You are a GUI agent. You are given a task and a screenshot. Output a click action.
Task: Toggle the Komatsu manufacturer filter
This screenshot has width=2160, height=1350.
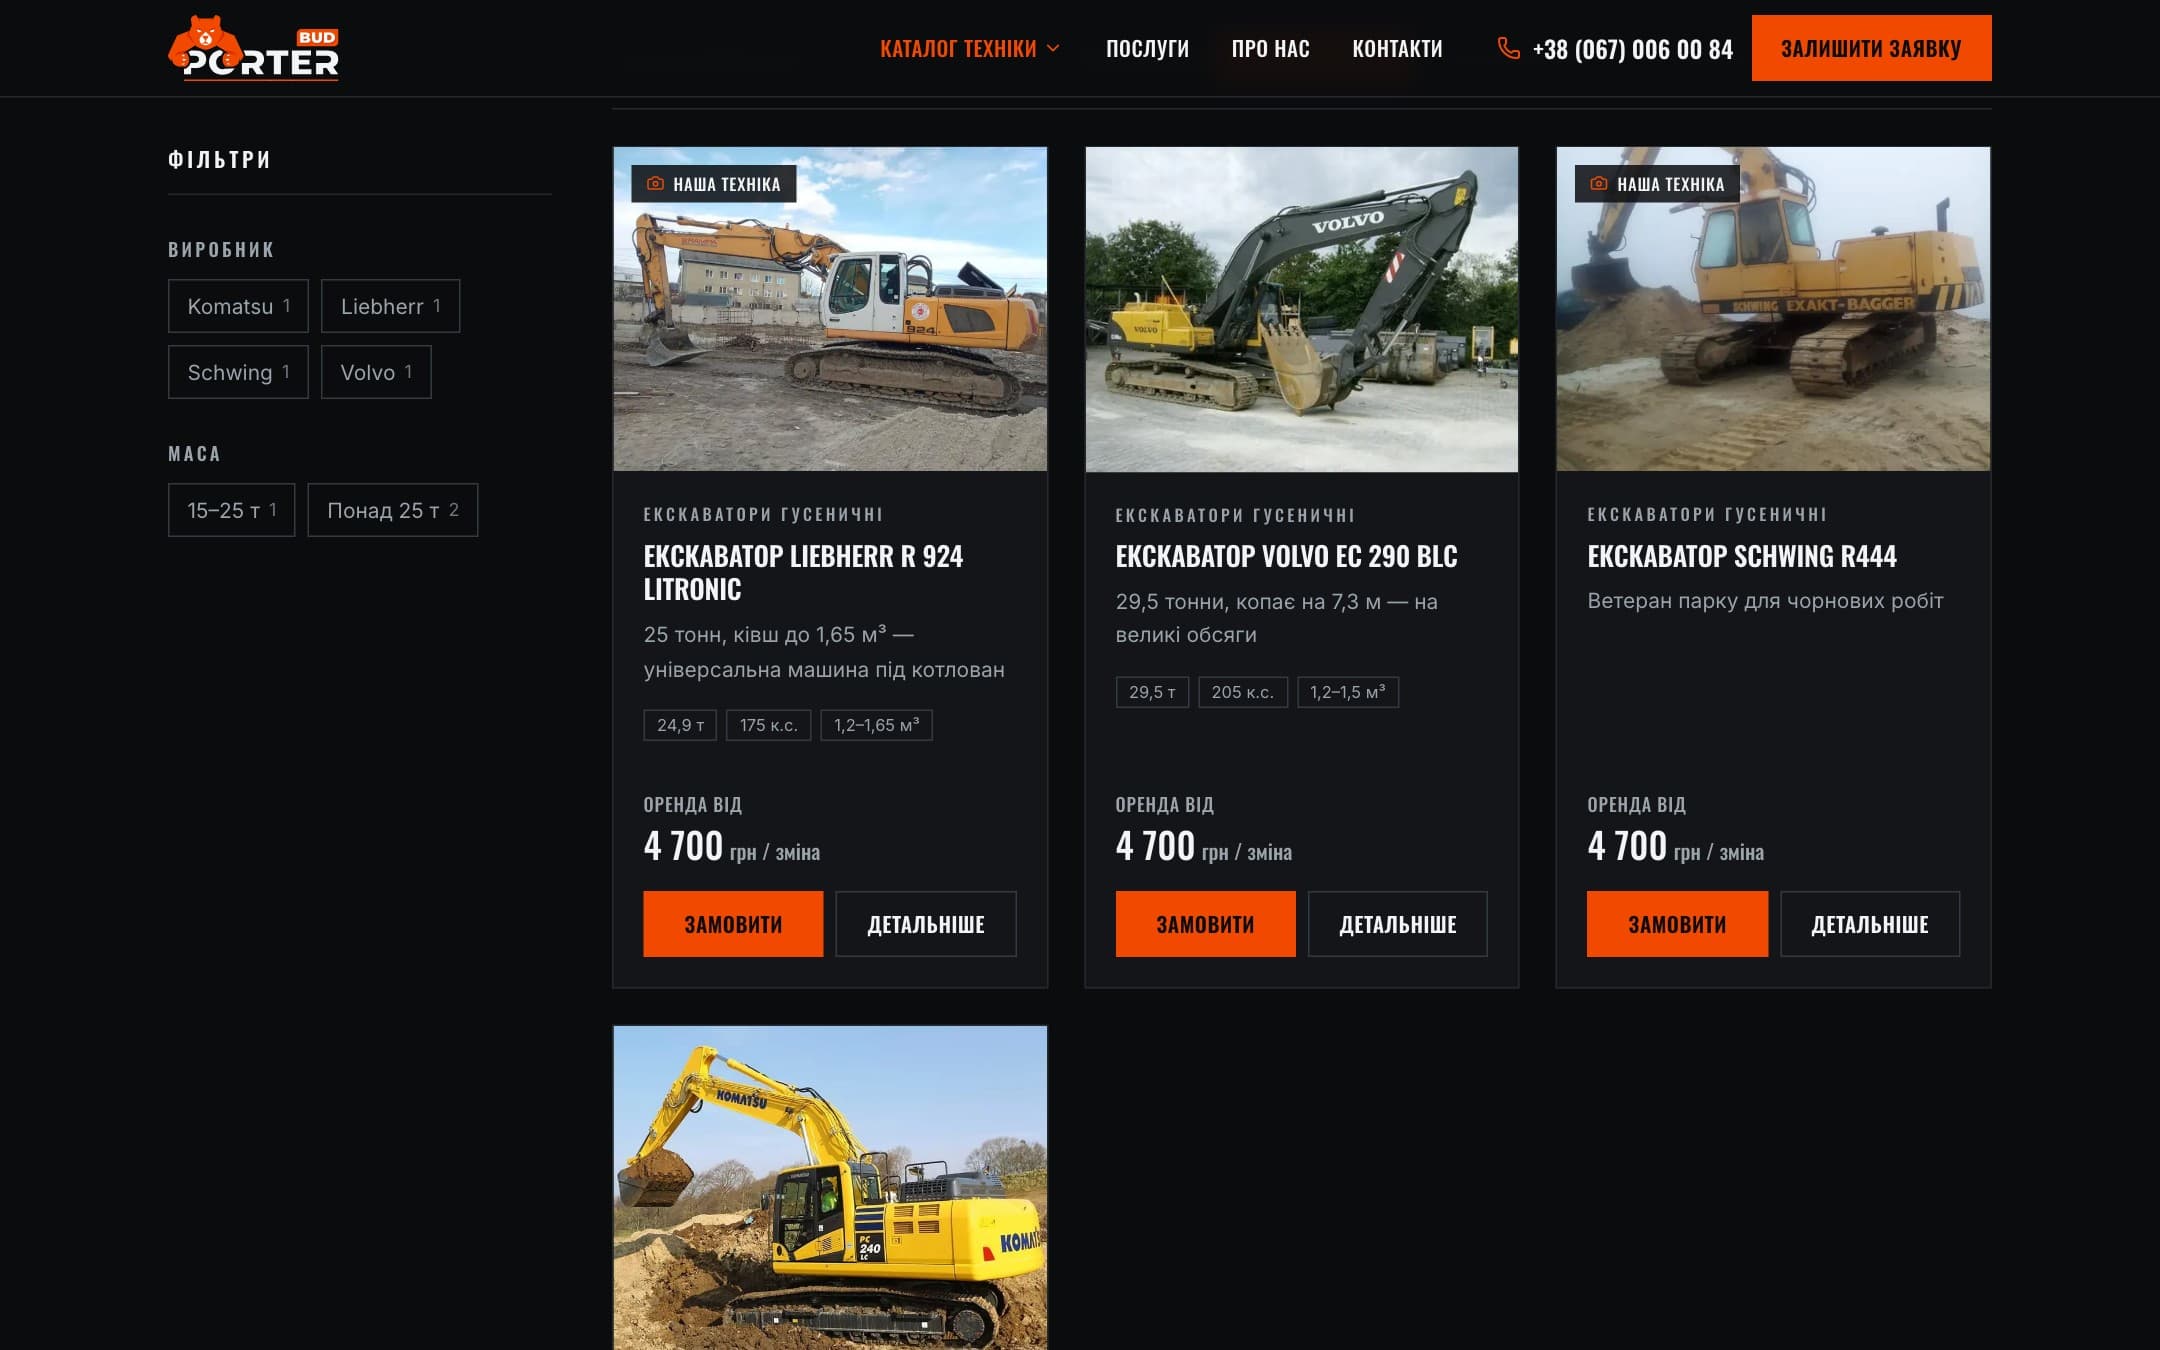238,306
